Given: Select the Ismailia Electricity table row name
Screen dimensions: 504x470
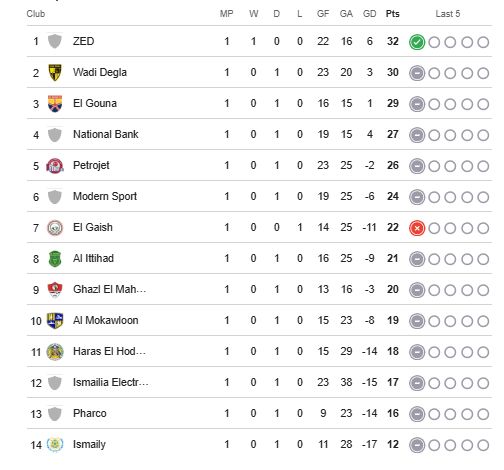Looking at the screenshot, I should point(111,382).
